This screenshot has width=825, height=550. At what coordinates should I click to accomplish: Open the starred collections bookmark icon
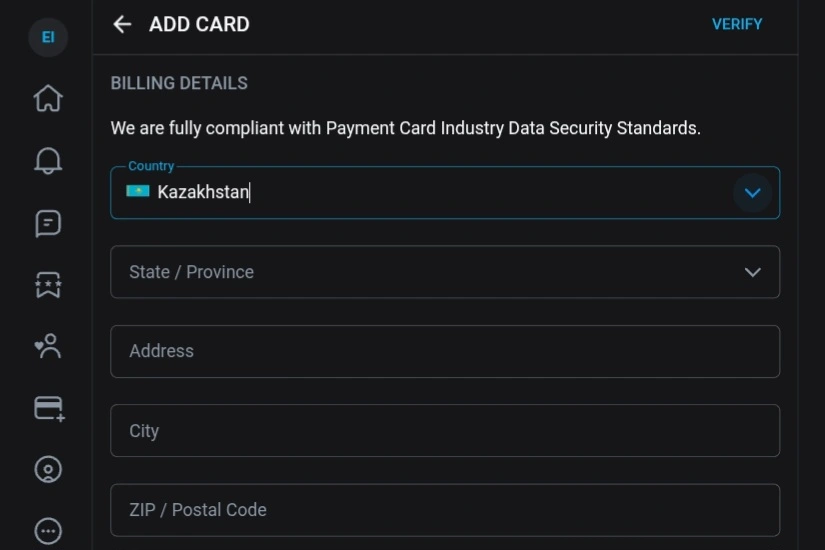tap(47, 285)
